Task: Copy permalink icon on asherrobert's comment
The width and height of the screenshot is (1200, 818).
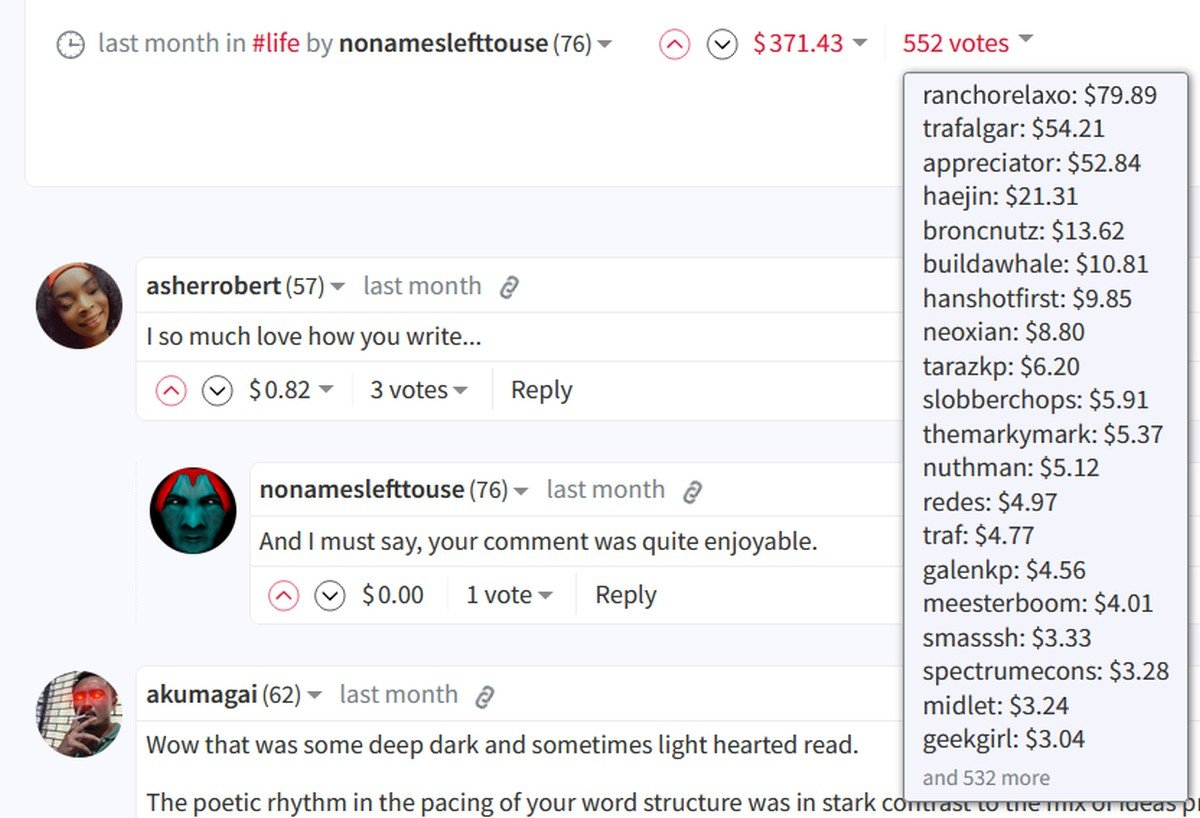Action: coord(509,288)
